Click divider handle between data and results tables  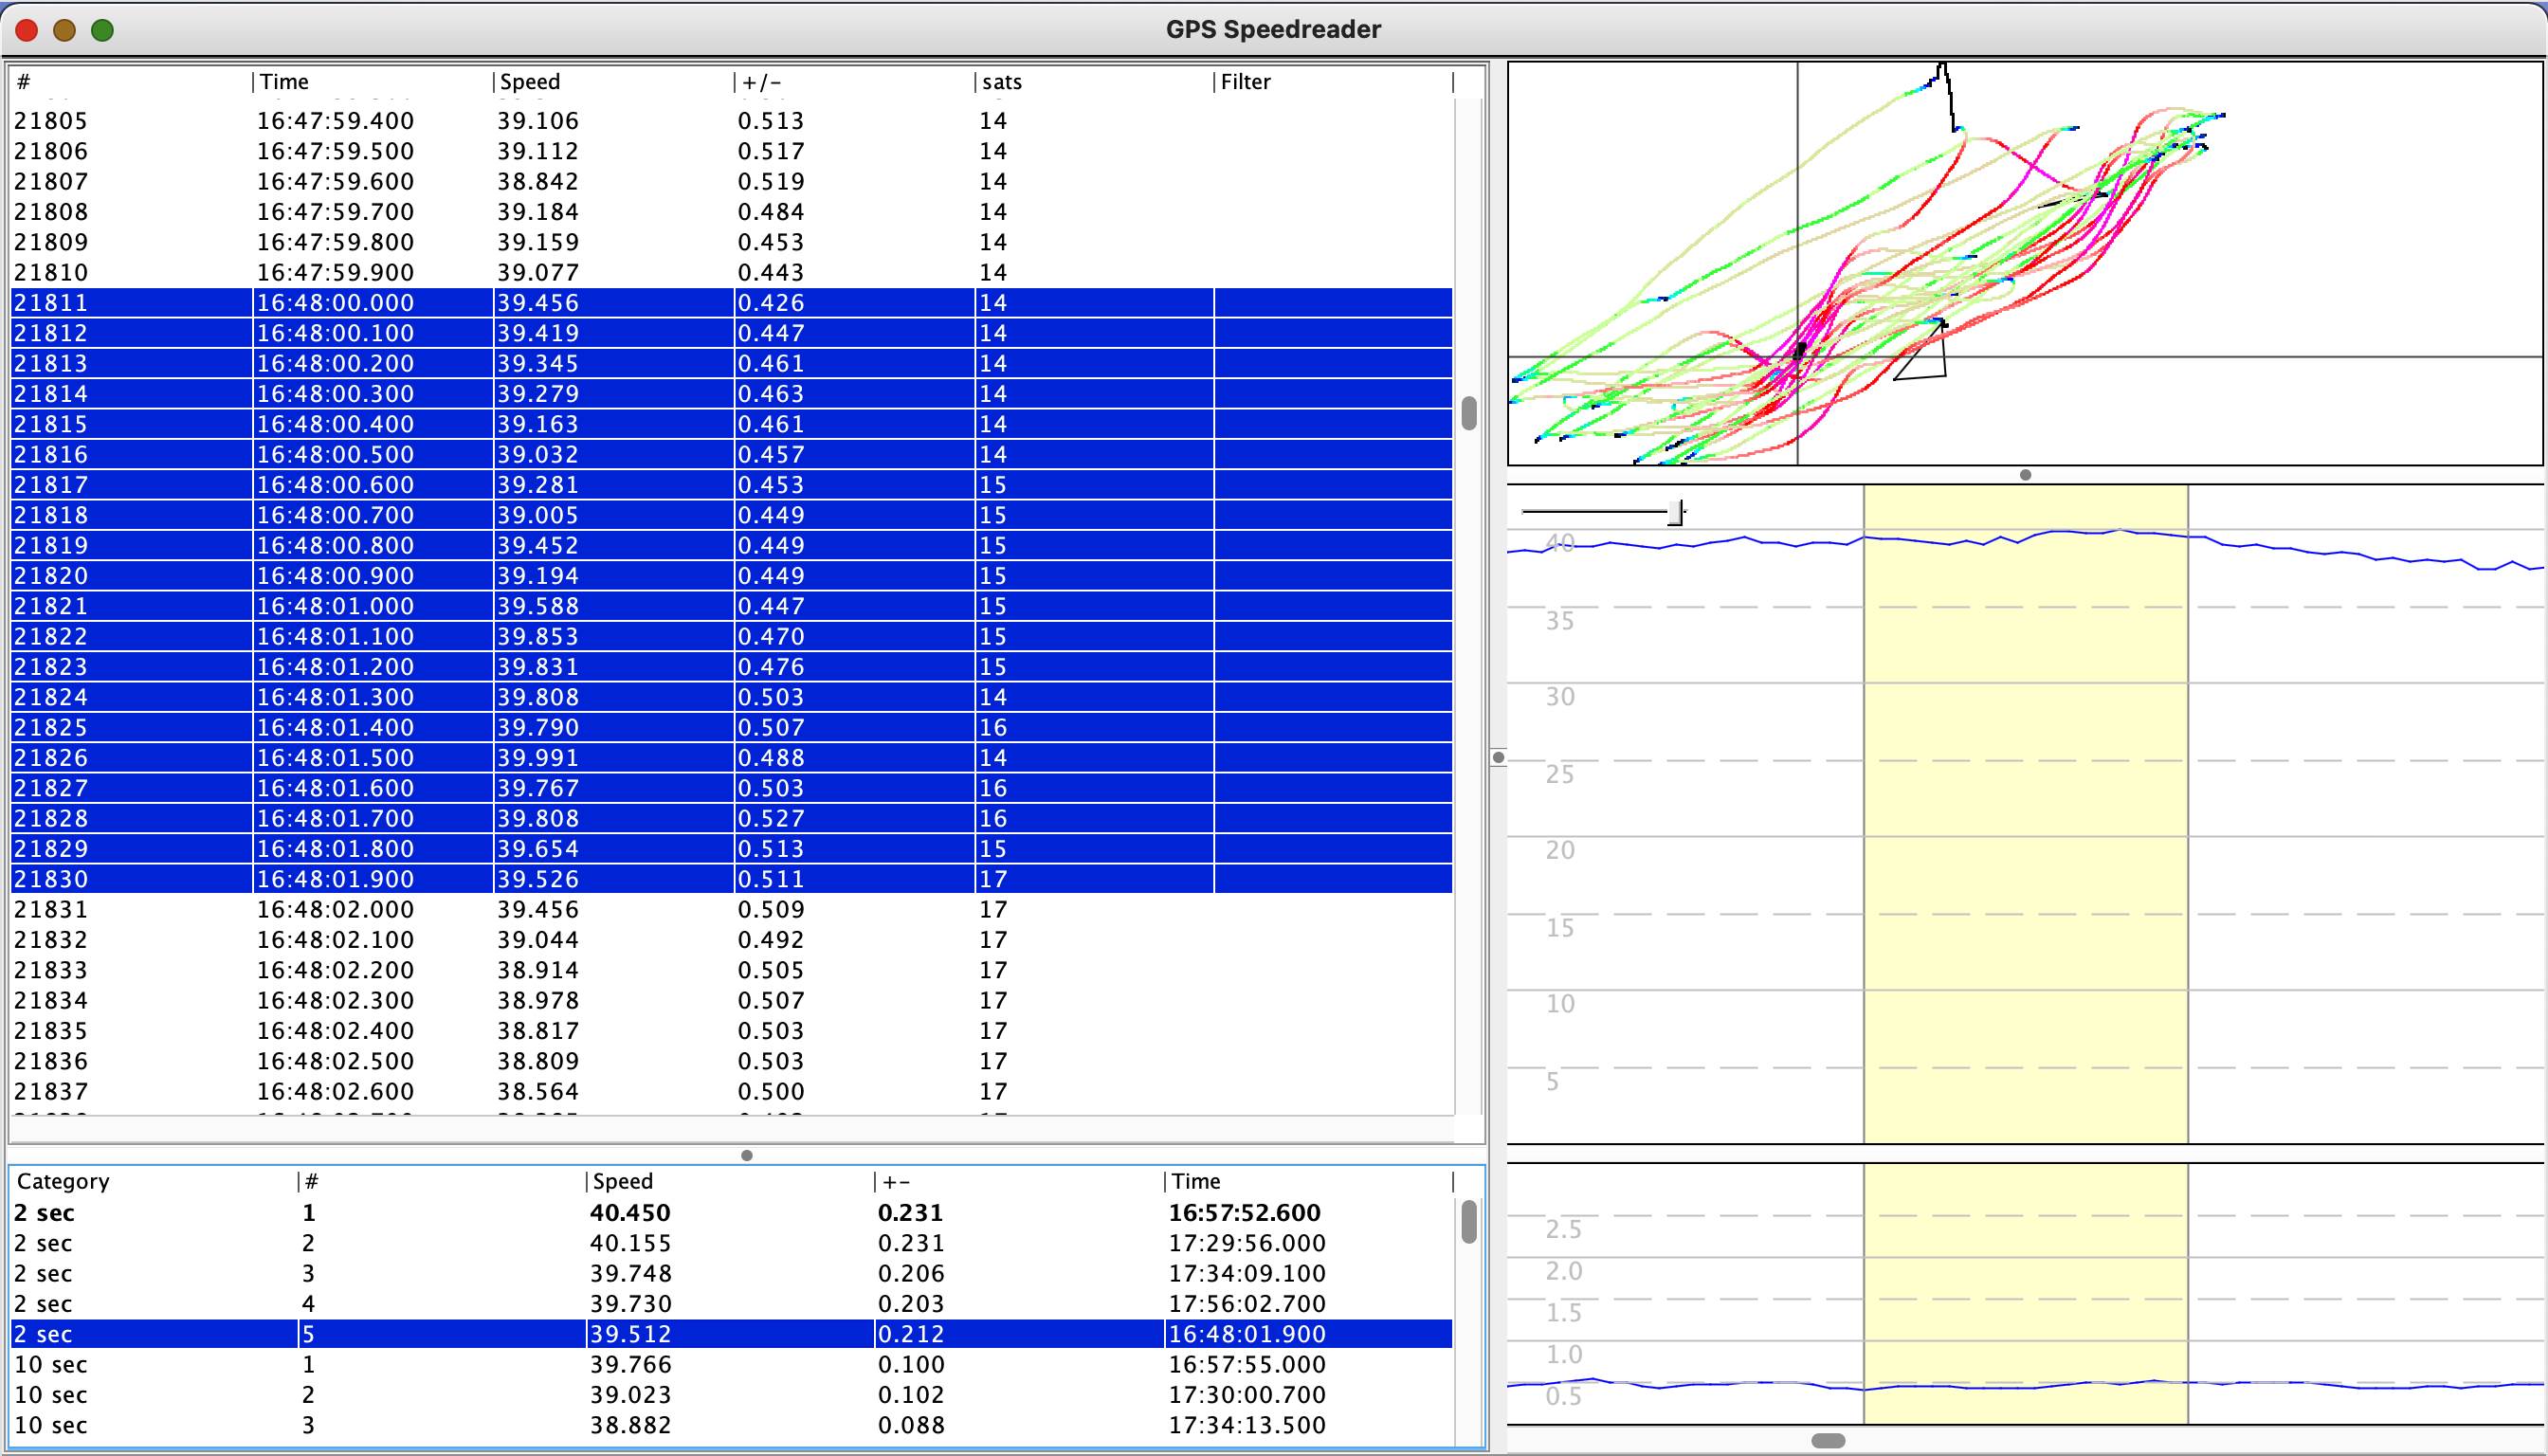[x=746, y=1155]
